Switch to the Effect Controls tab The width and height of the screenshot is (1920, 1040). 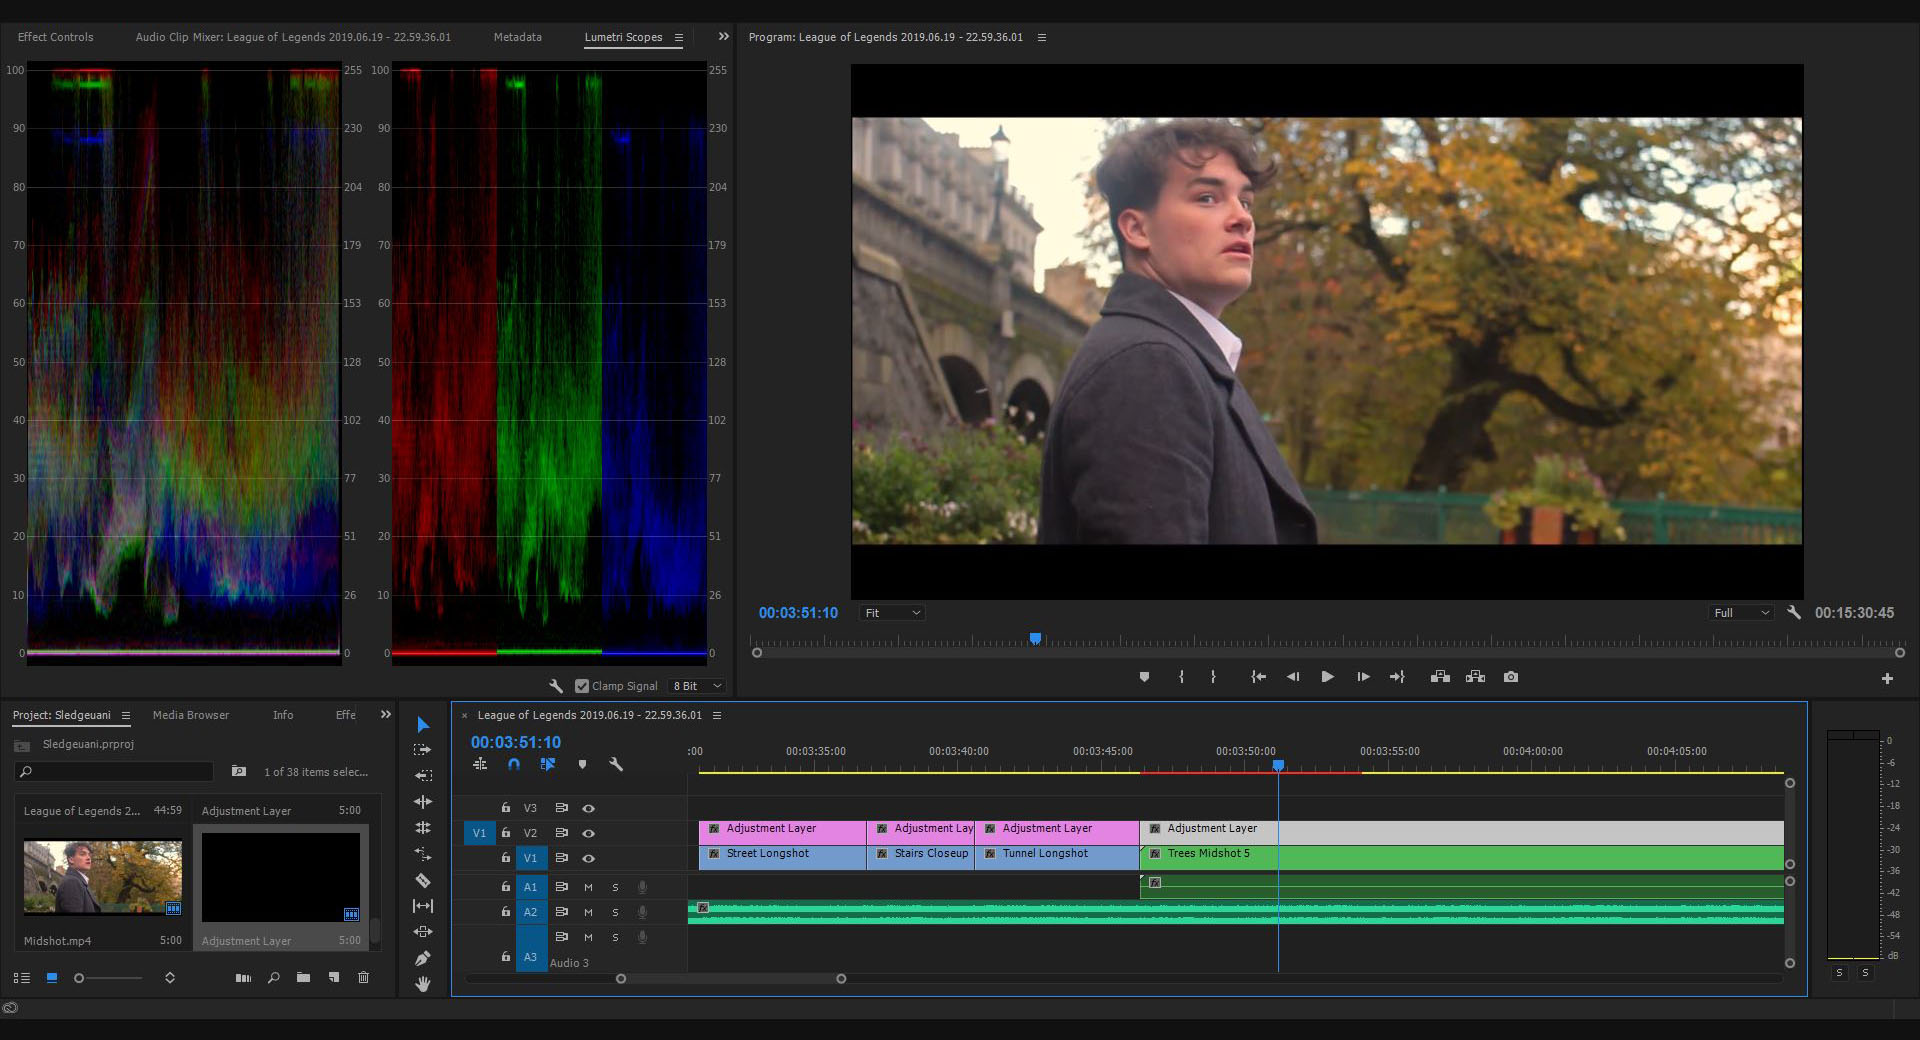55,37
